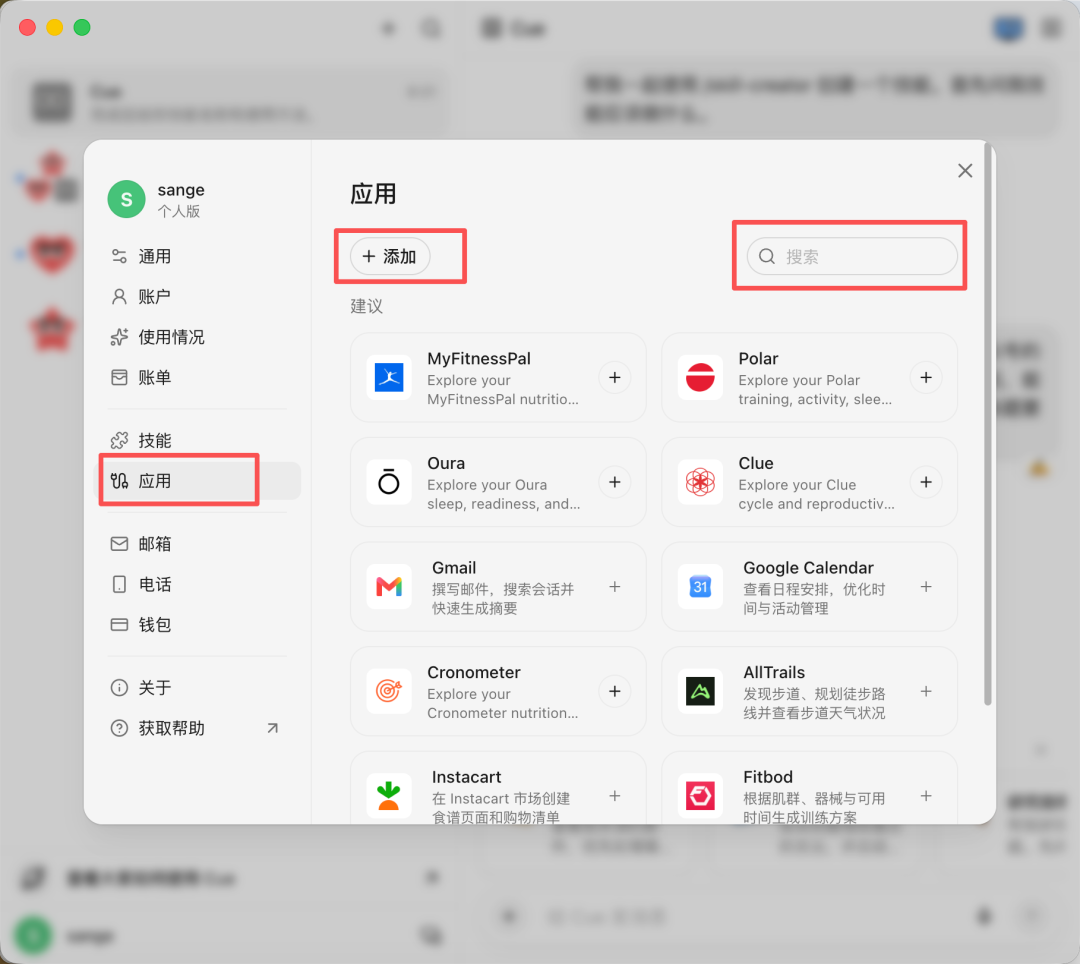Open the 电话 phone settings

click(197, 585)
